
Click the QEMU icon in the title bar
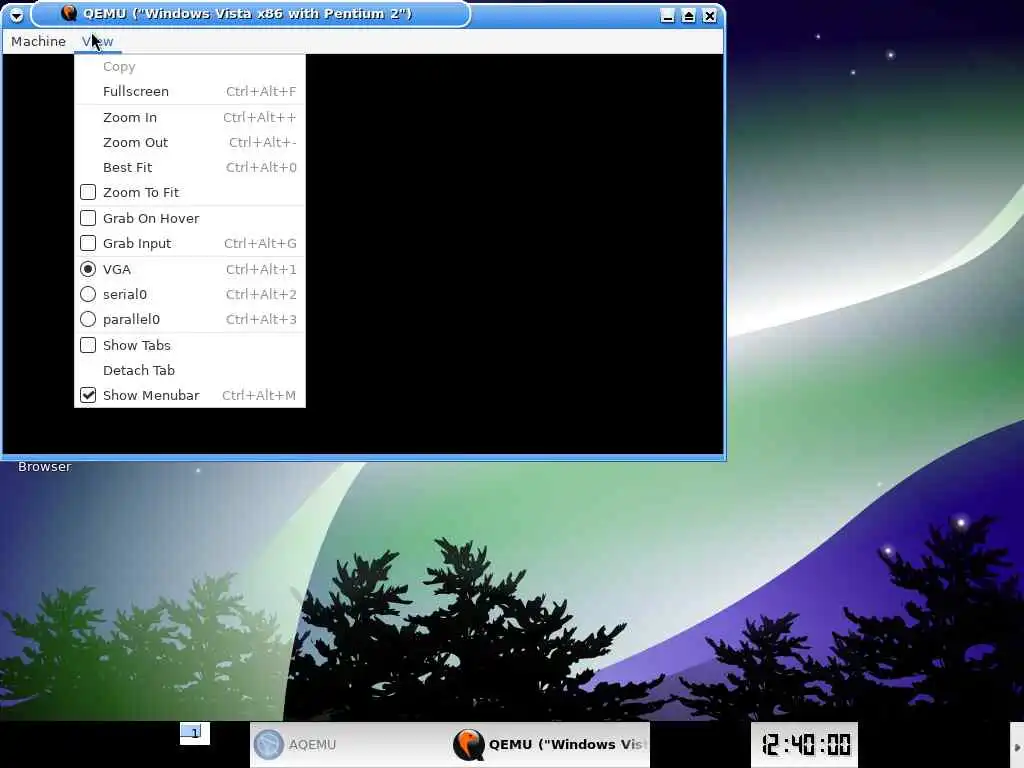pyautogui.click(x=69, y=13)
